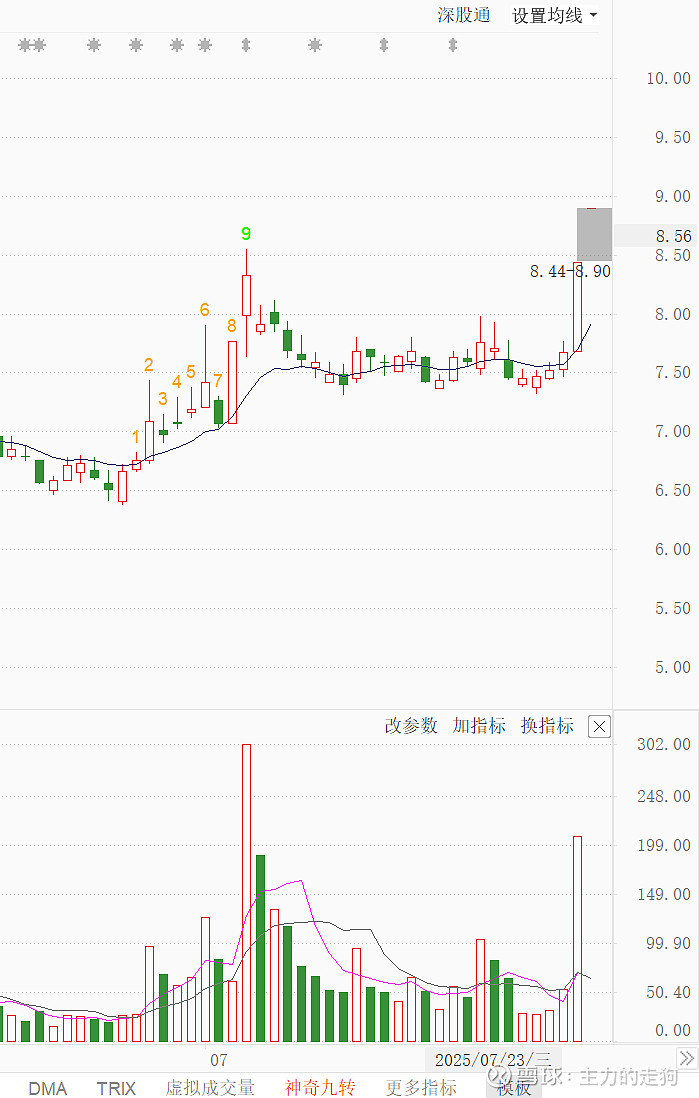Click the orange number 6 marker
The image size is (699, 1098).
pos(205,310)
